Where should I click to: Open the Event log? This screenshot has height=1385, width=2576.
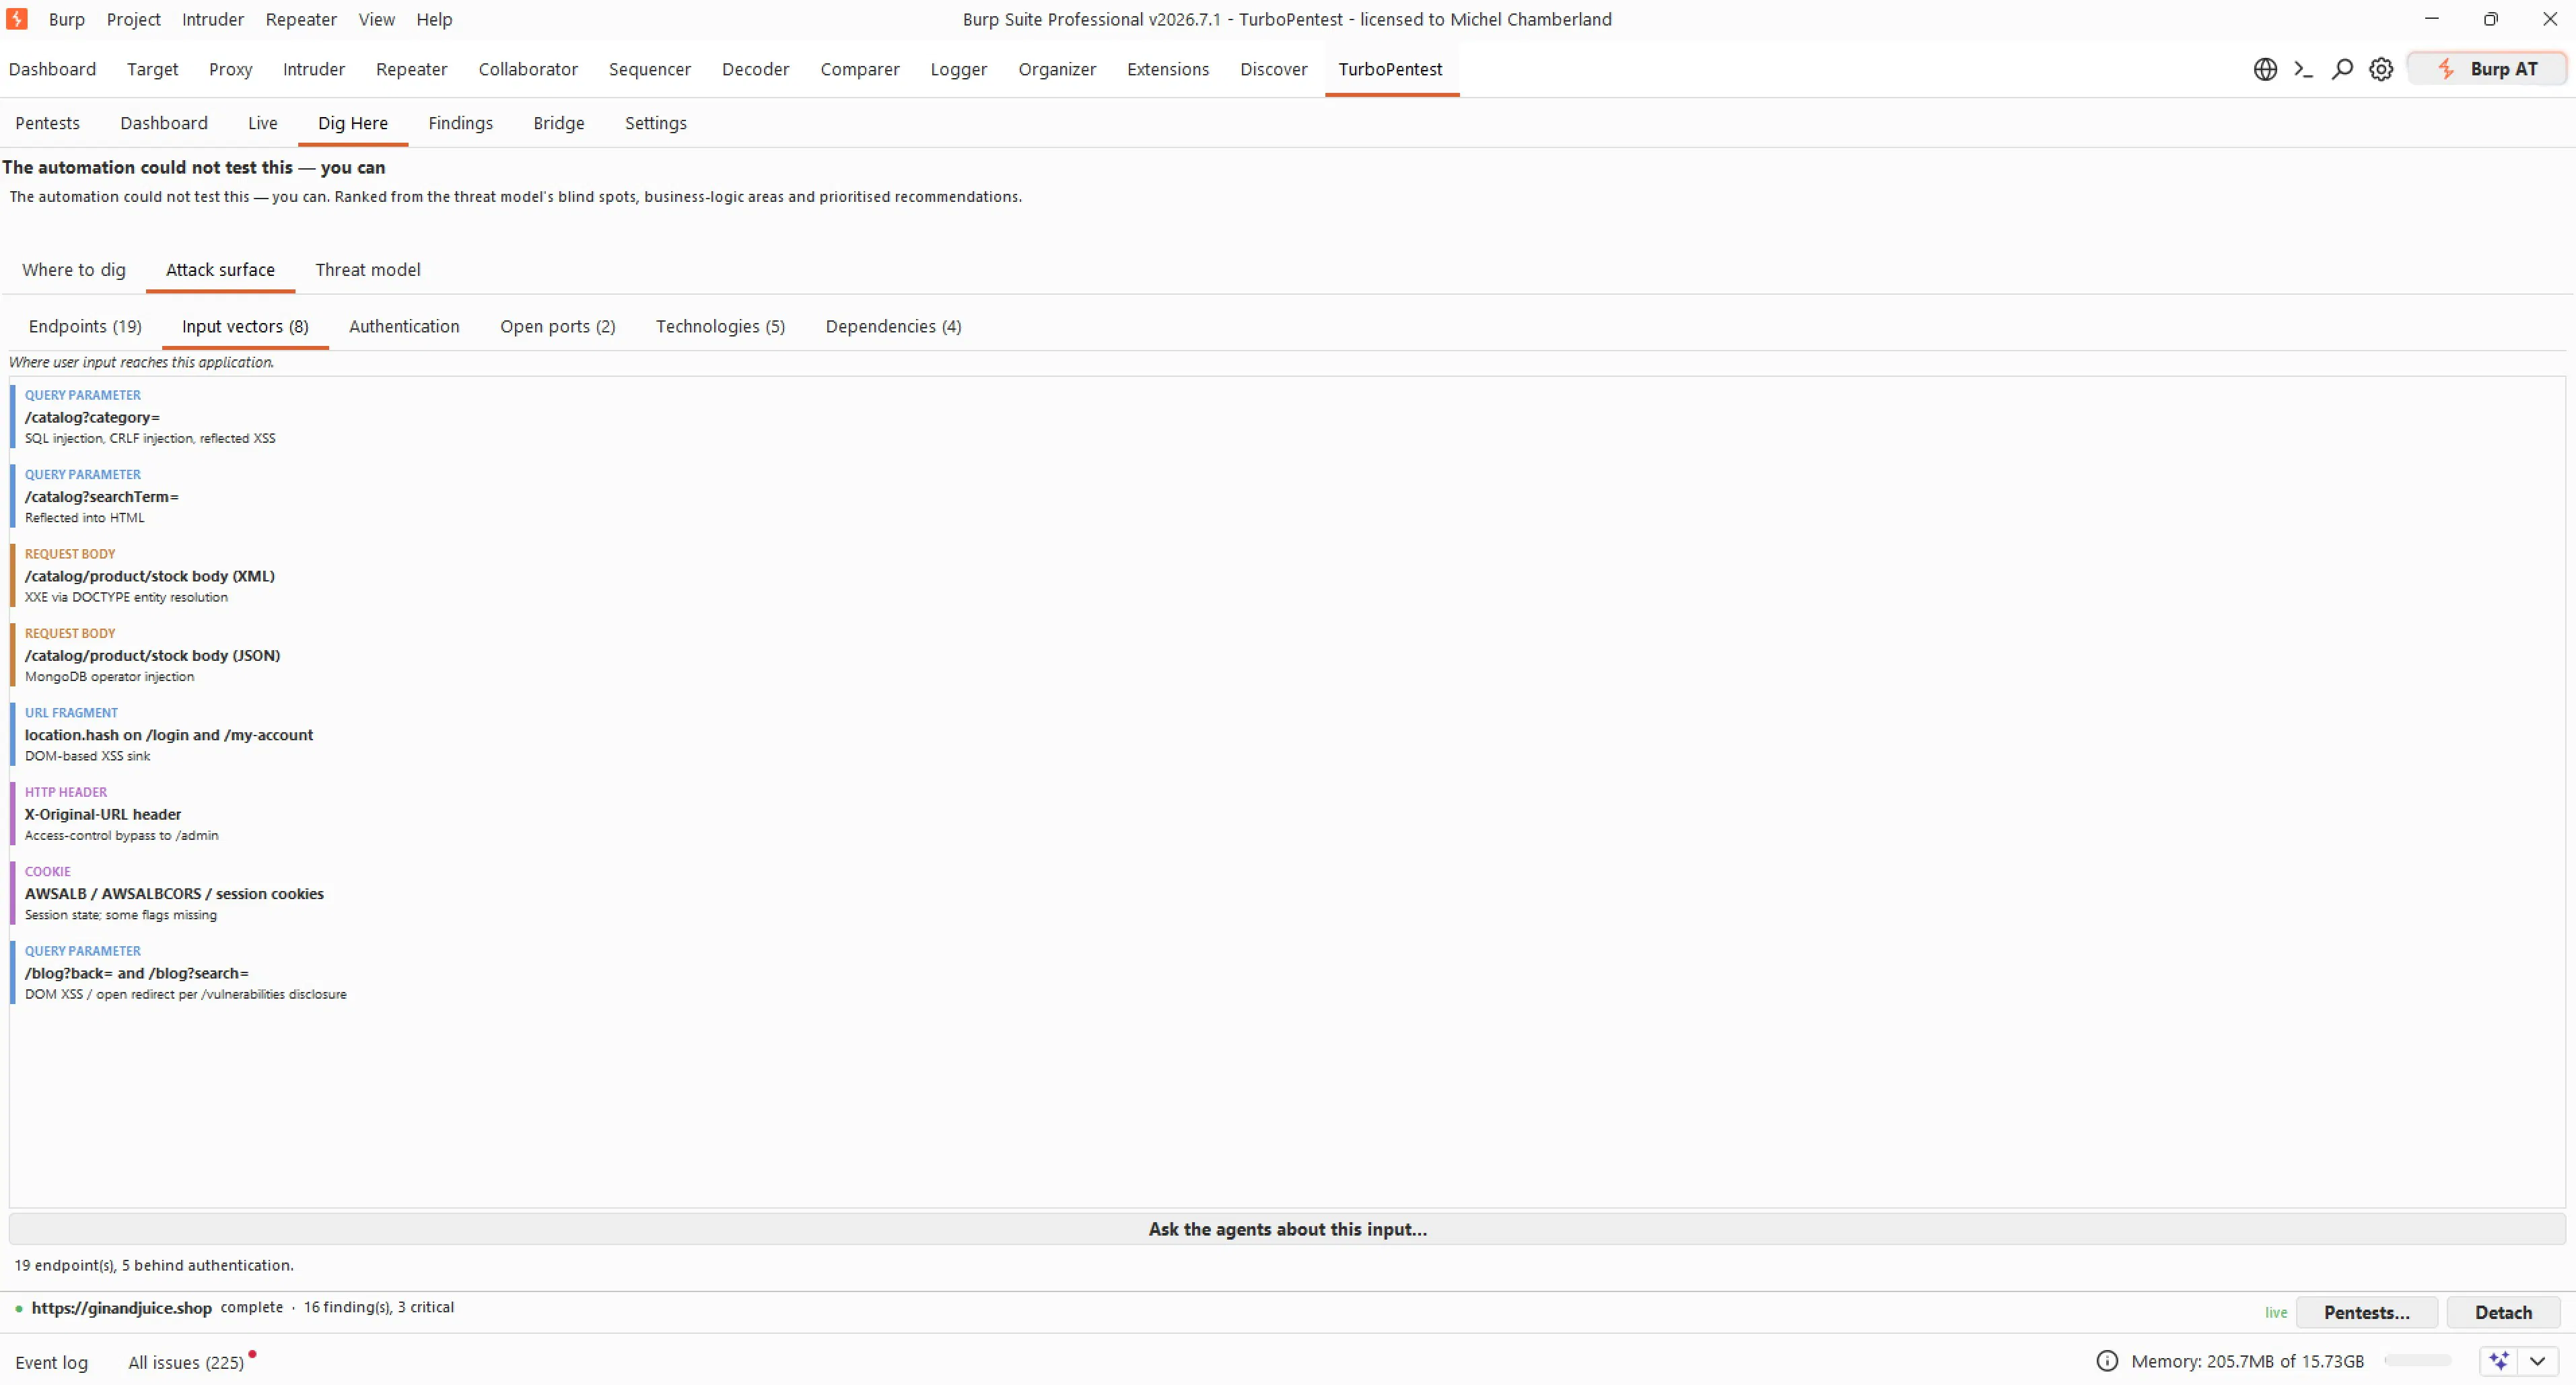(52, 1362)
